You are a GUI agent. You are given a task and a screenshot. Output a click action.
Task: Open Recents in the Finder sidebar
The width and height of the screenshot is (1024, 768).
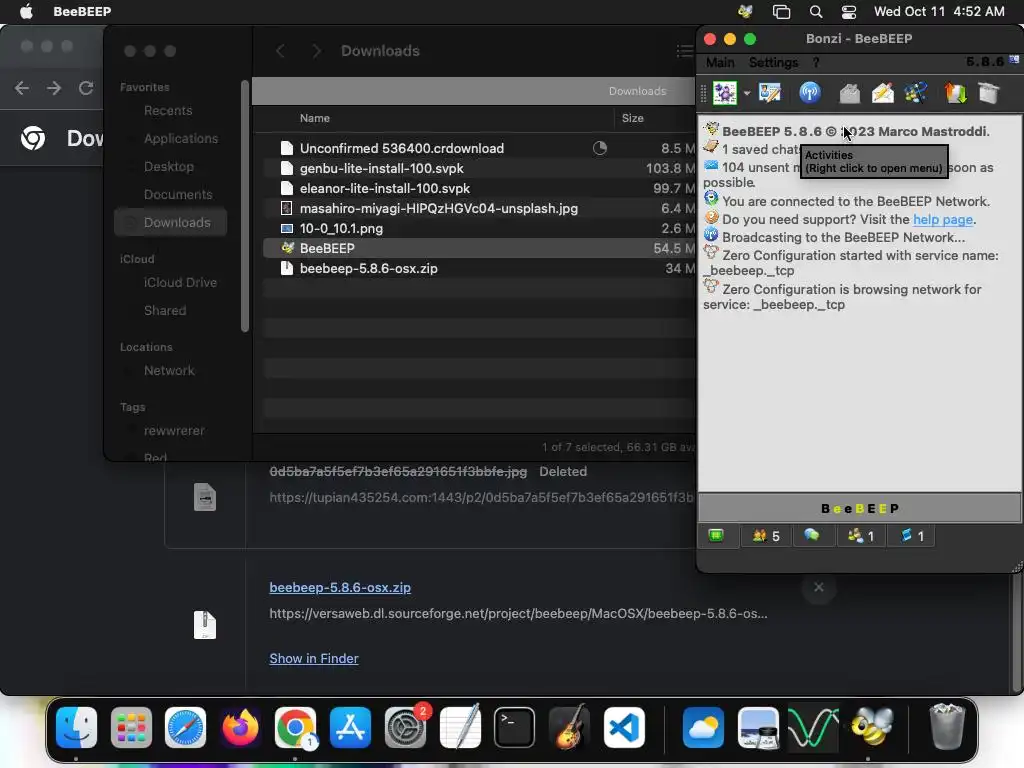click(x=168, y=110)
